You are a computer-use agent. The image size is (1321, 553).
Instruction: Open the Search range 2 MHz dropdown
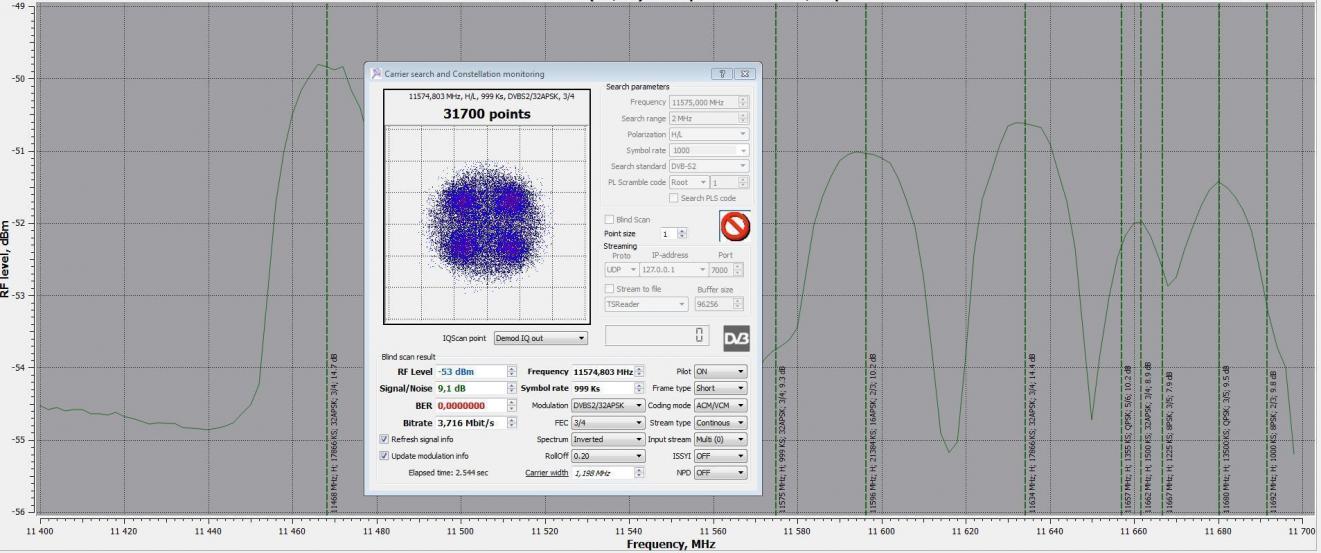pos(708,118)
